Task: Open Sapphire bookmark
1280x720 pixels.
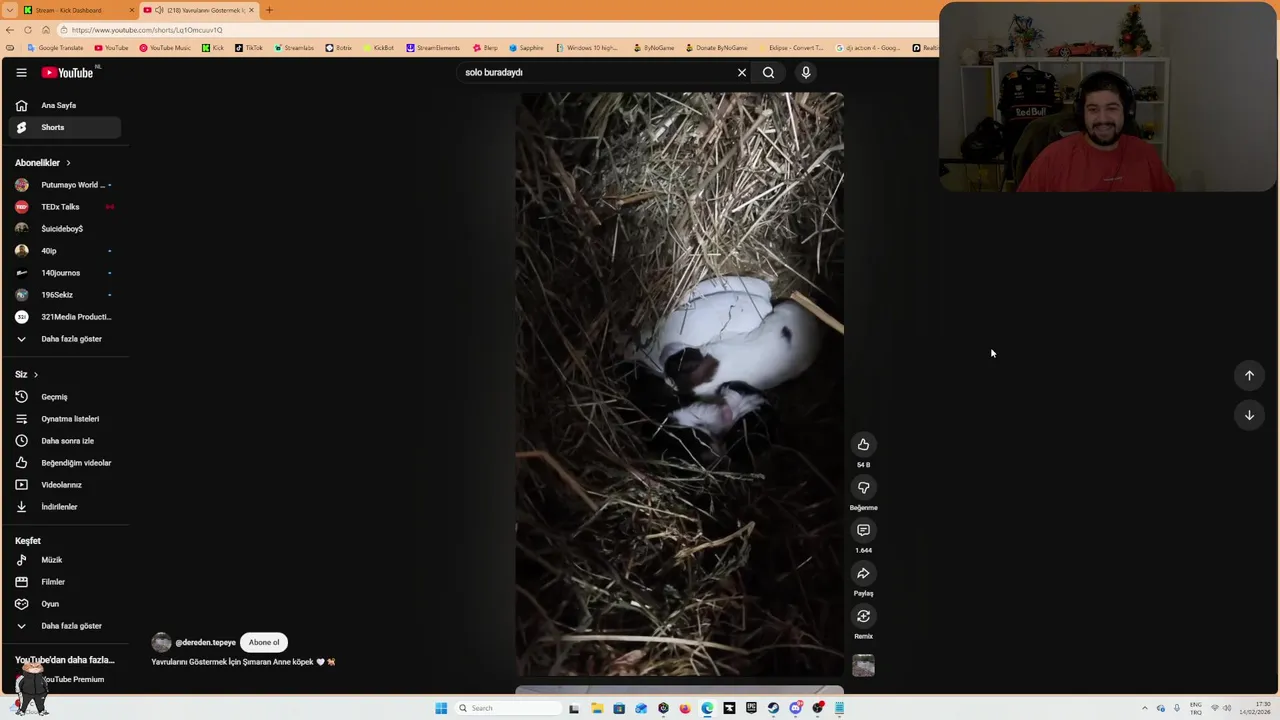Action: point(526,48)
